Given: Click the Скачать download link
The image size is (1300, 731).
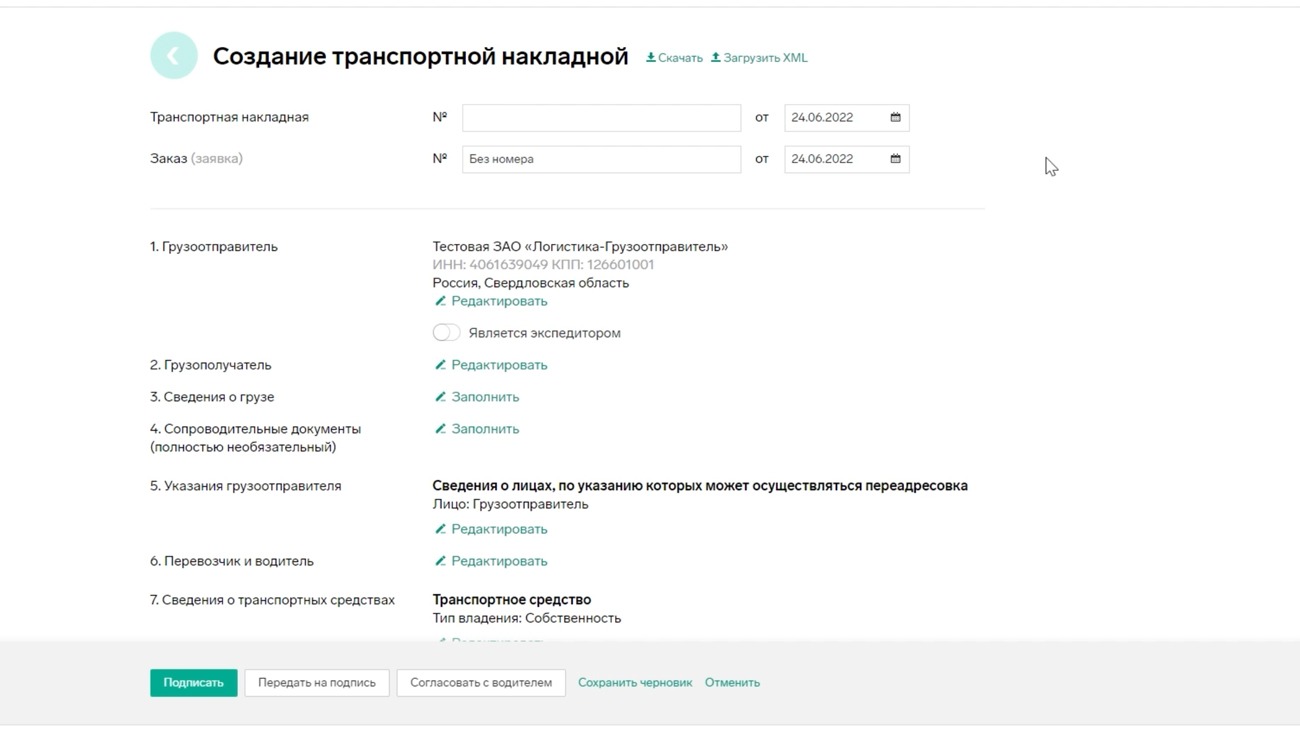Looking at the screenshot, I should pos(674,58).
